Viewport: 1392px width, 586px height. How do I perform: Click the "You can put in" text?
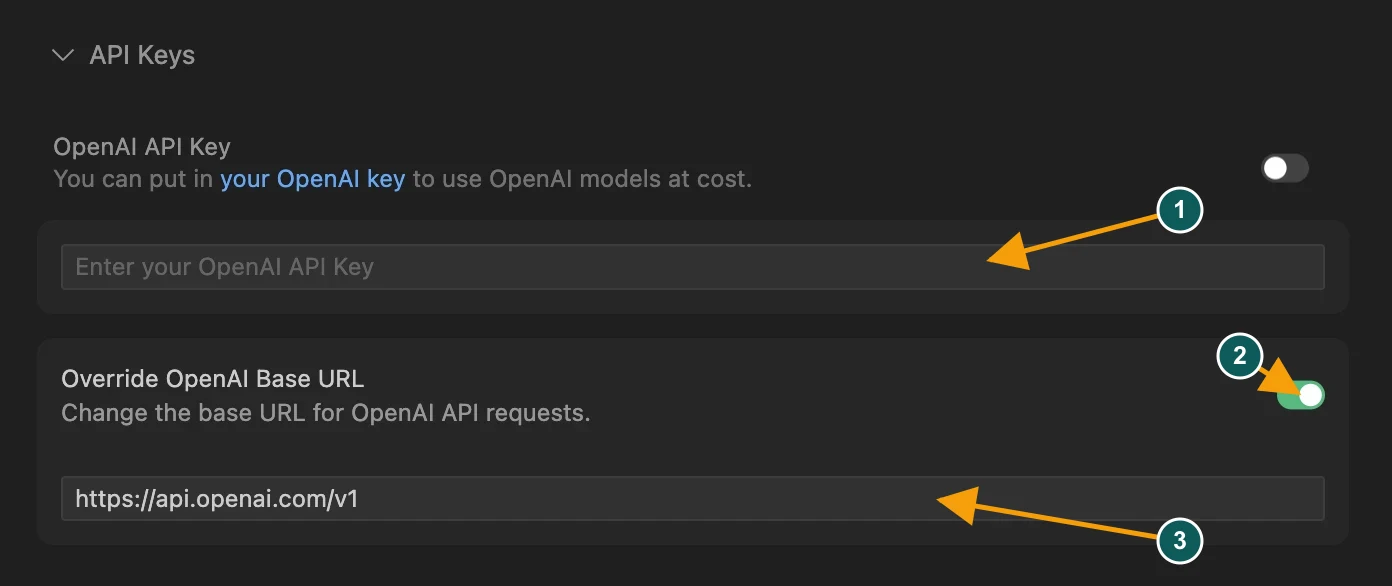pyautogui.click(x=134, y=180)
